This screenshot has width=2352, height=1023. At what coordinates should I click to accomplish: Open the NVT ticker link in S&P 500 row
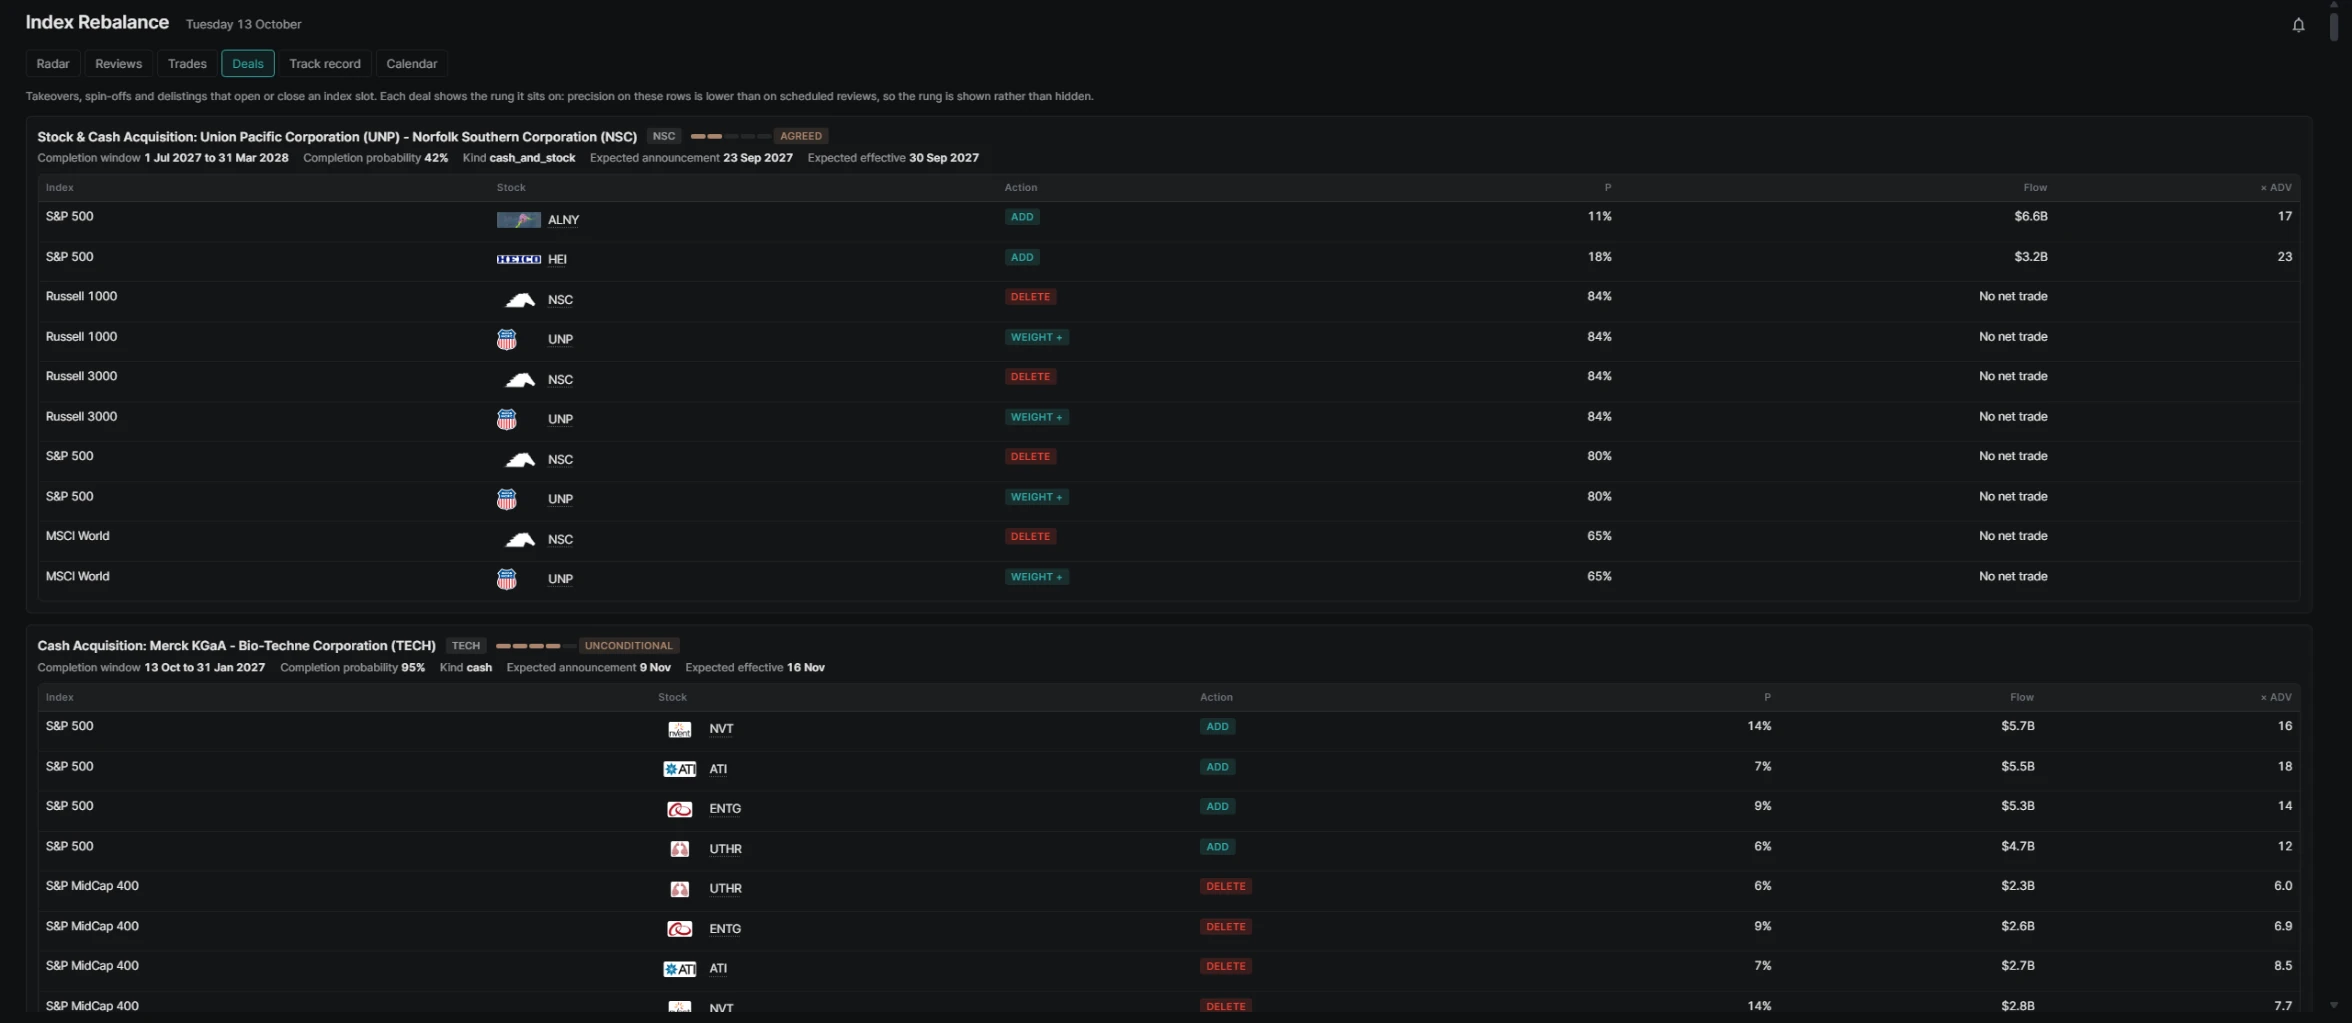coord(721,729)
